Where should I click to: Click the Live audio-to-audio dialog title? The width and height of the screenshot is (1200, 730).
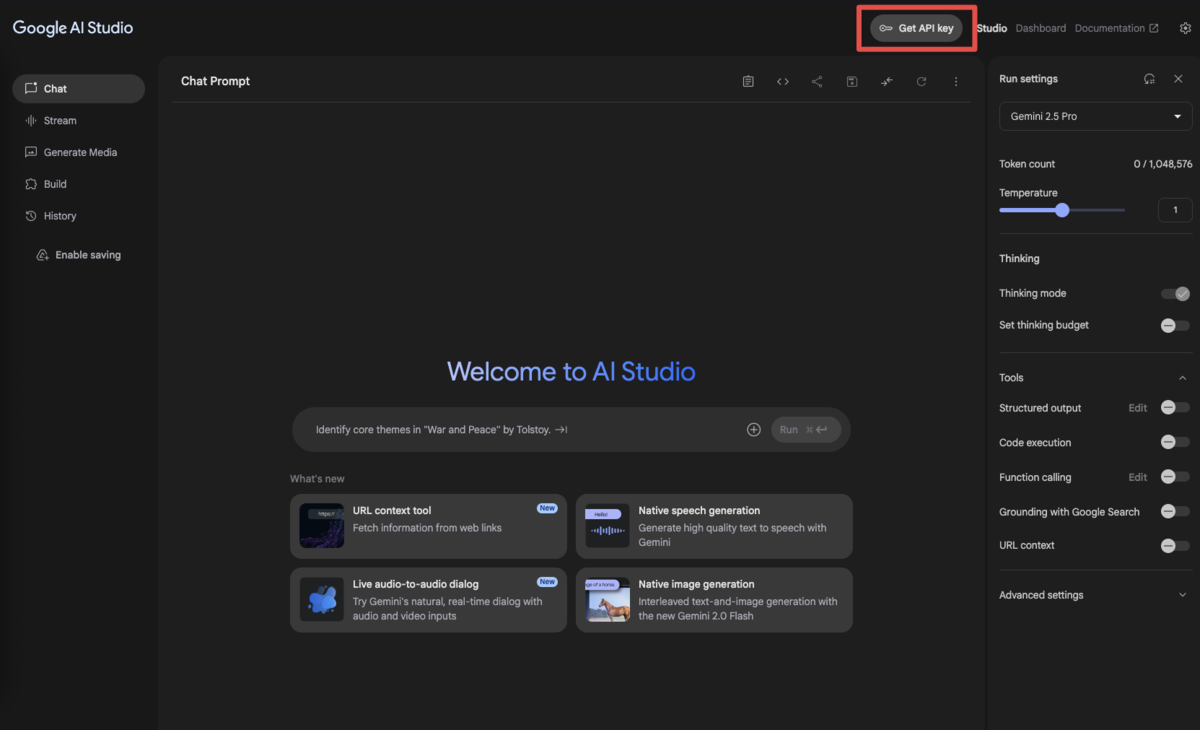(416, 585)
